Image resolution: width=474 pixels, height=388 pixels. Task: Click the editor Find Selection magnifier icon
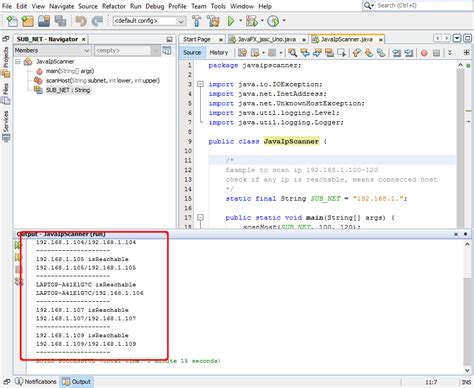click(293, 53)
